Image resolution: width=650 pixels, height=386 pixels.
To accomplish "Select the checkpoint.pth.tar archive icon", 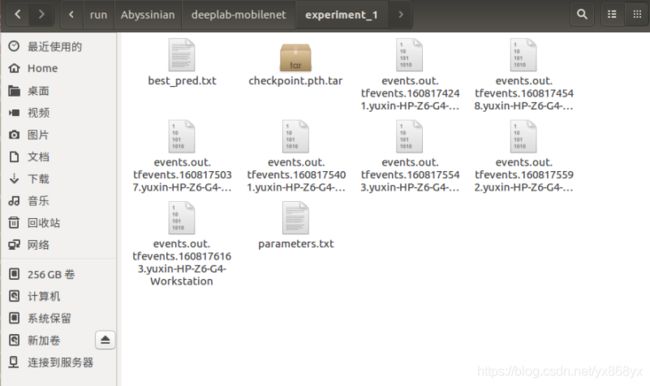I will pos(296,57).
